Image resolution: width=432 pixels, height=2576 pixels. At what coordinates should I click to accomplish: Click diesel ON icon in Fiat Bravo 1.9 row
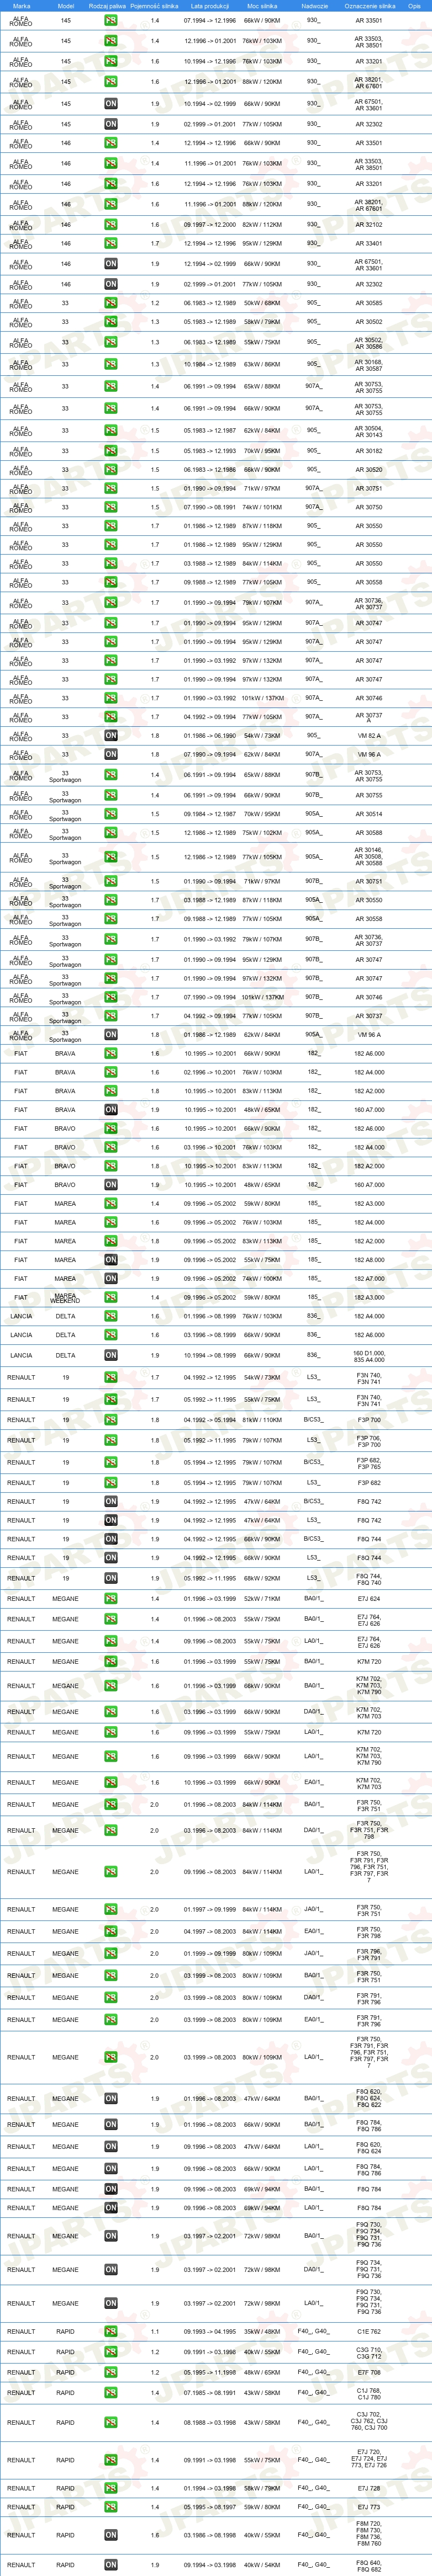(x=111, y=1184)
